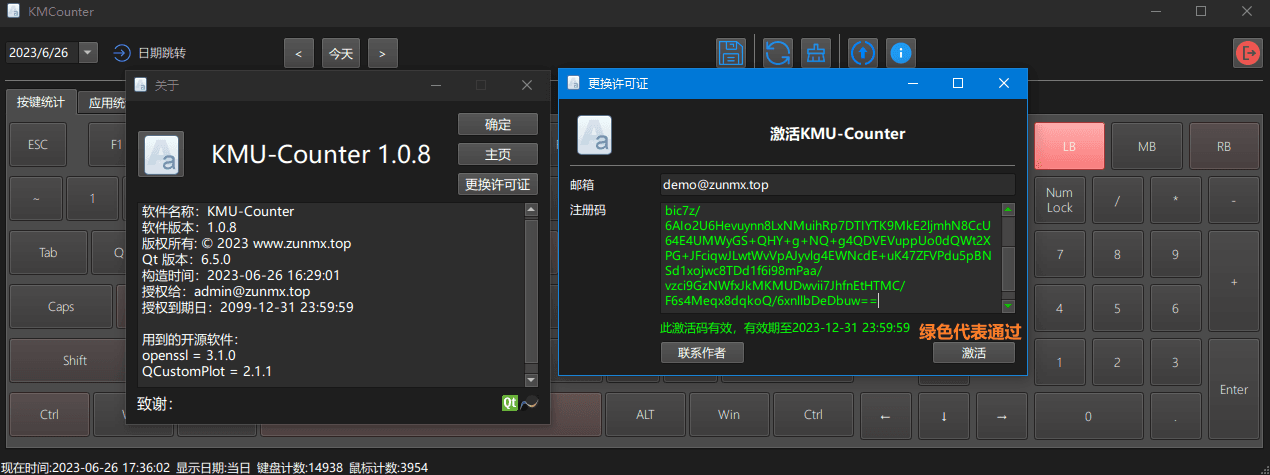
Task: Go to previous day with < button
Action: (x=299, y=53)
